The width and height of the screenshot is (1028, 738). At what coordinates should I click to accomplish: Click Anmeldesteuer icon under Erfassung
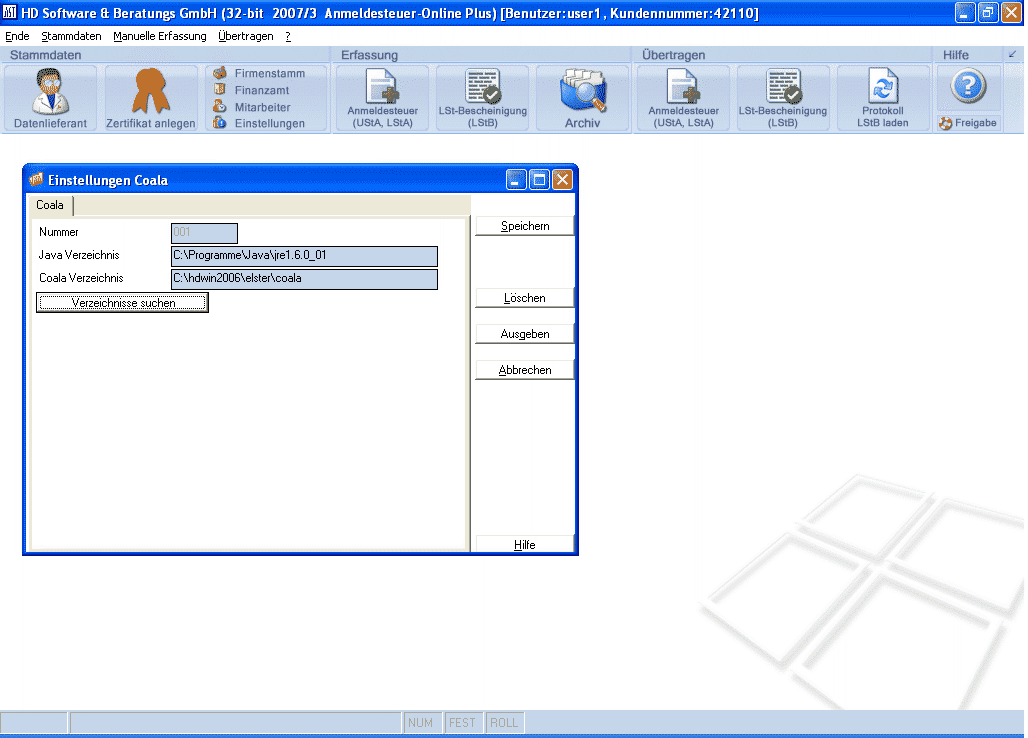(x=382, y=98)
